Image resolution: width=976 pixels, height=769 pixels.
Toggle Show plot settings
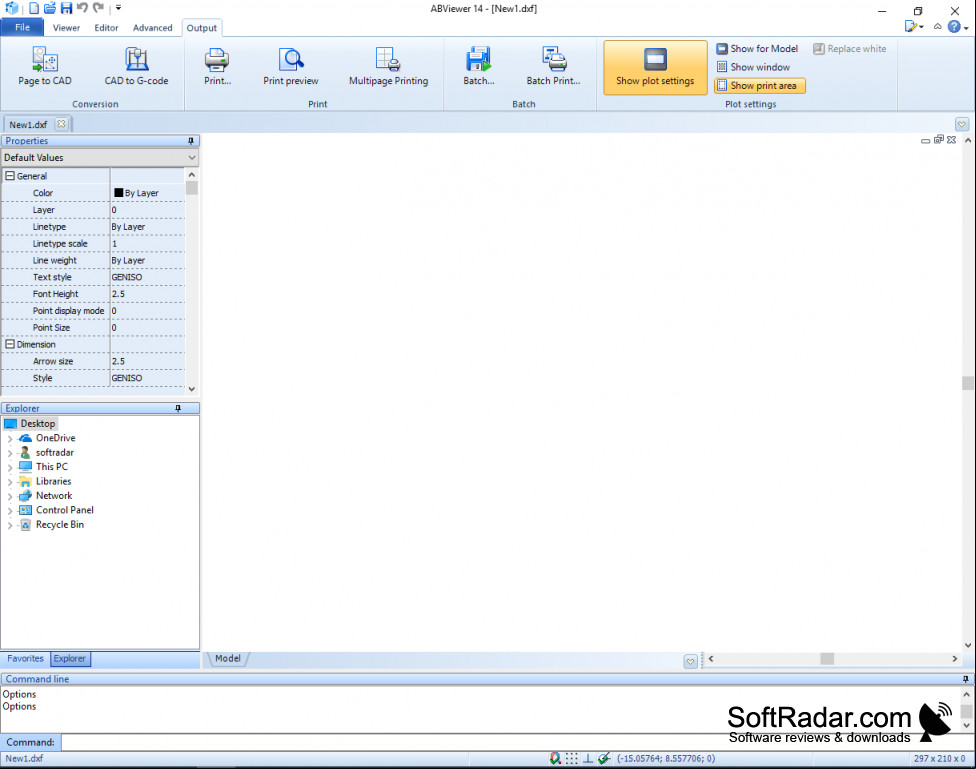coord(655,67)
